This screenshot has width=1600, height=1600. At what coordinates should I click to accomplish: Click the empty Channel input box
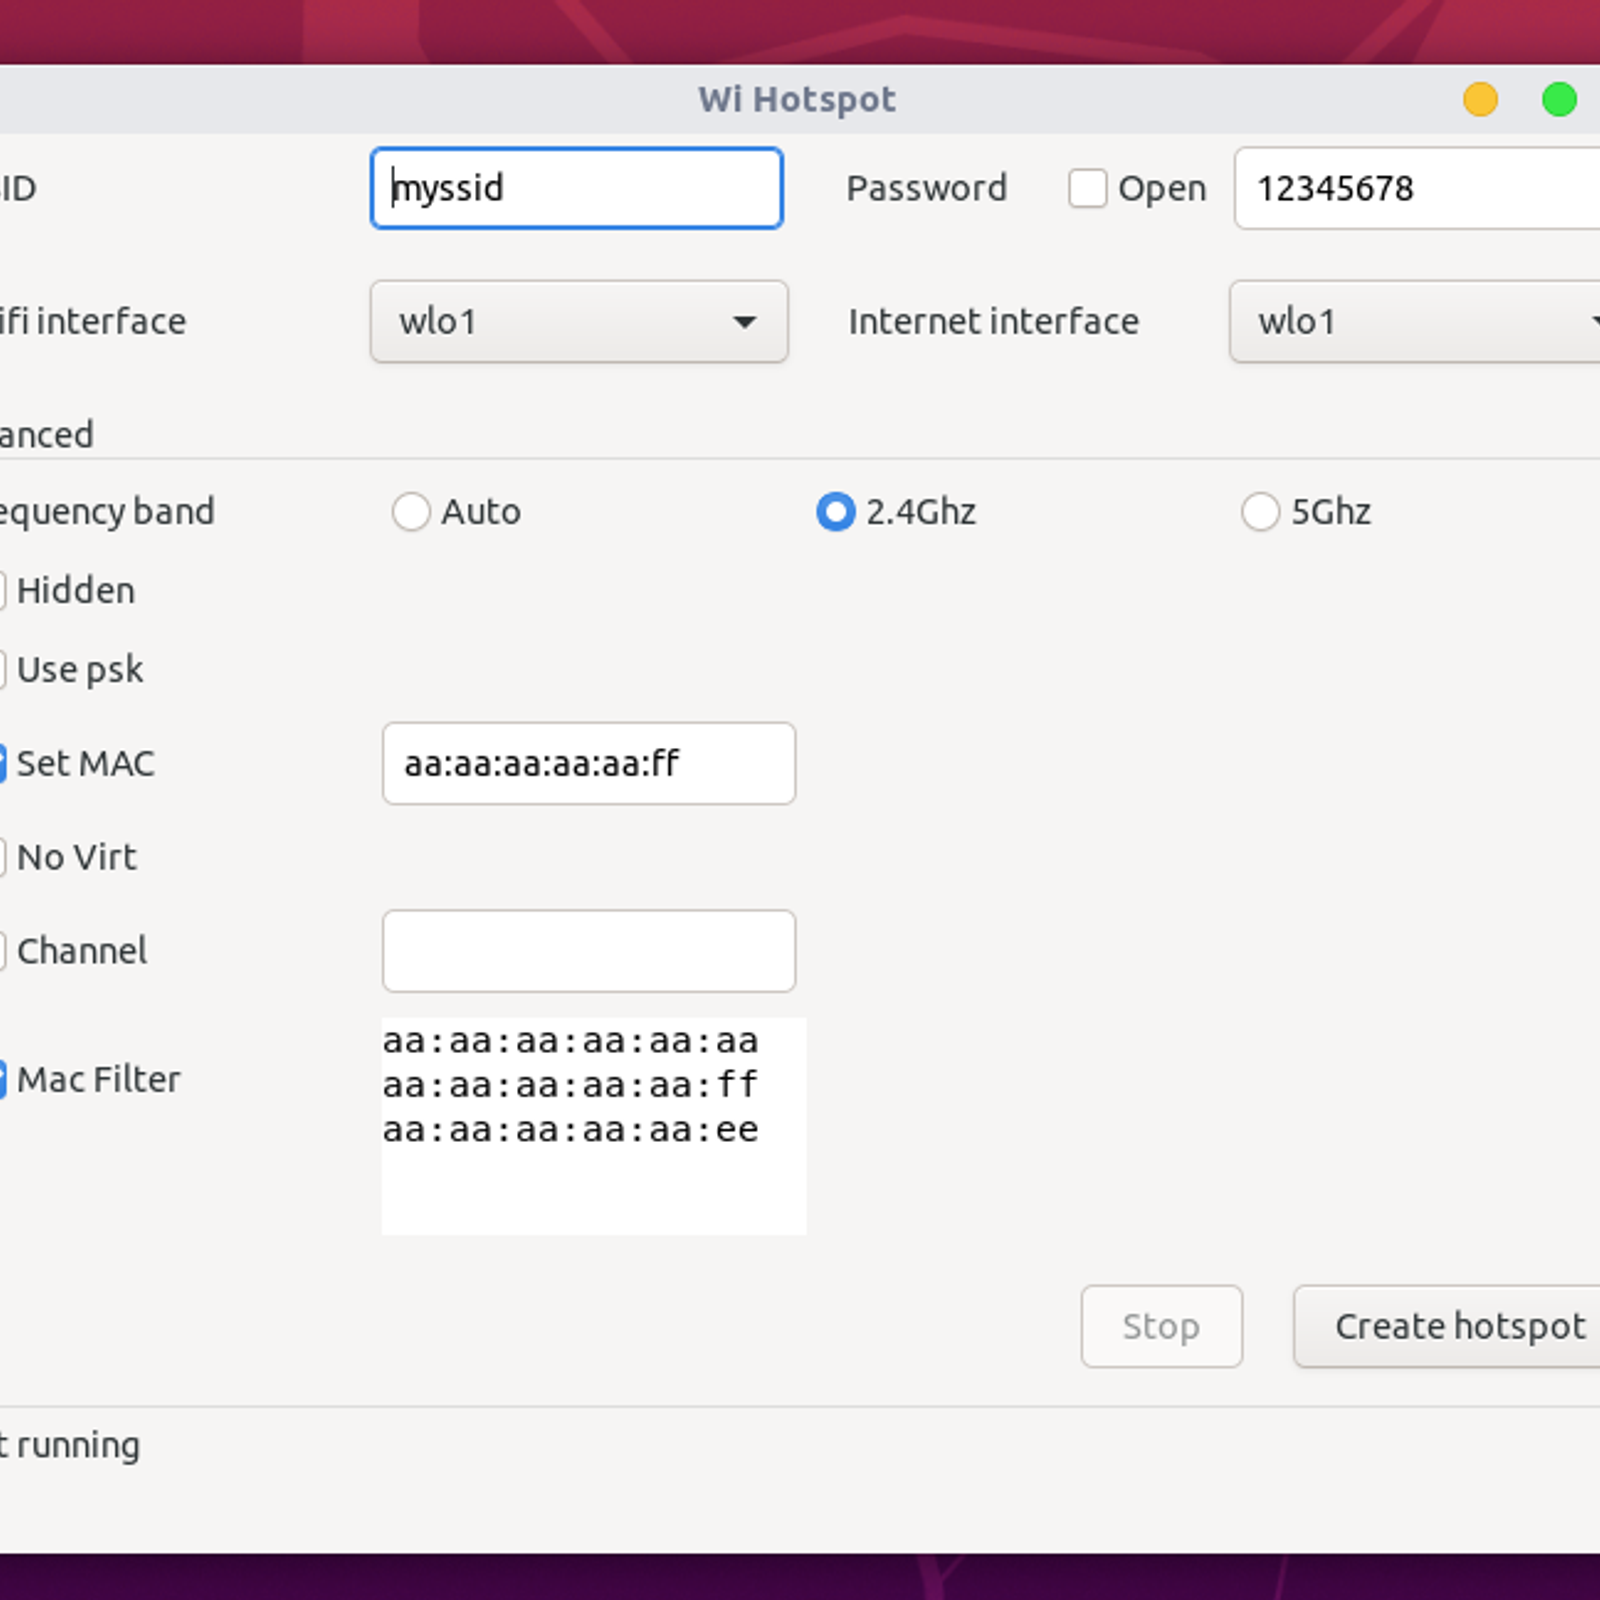click(x=589, y=950)
